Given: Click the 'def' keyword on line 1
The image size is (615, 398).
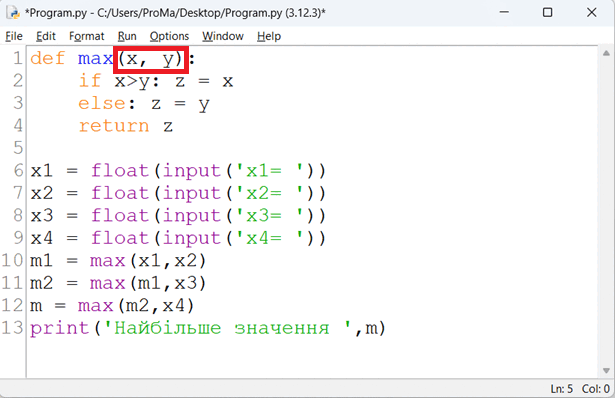Looking at the screenshot, I should point(47,59).
